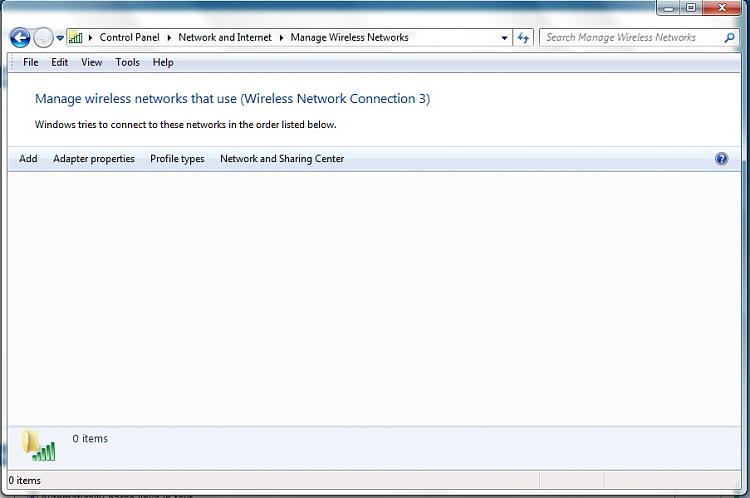750x498 pixels.
Task: Open the Tools menu
Action: pos(128,62)
